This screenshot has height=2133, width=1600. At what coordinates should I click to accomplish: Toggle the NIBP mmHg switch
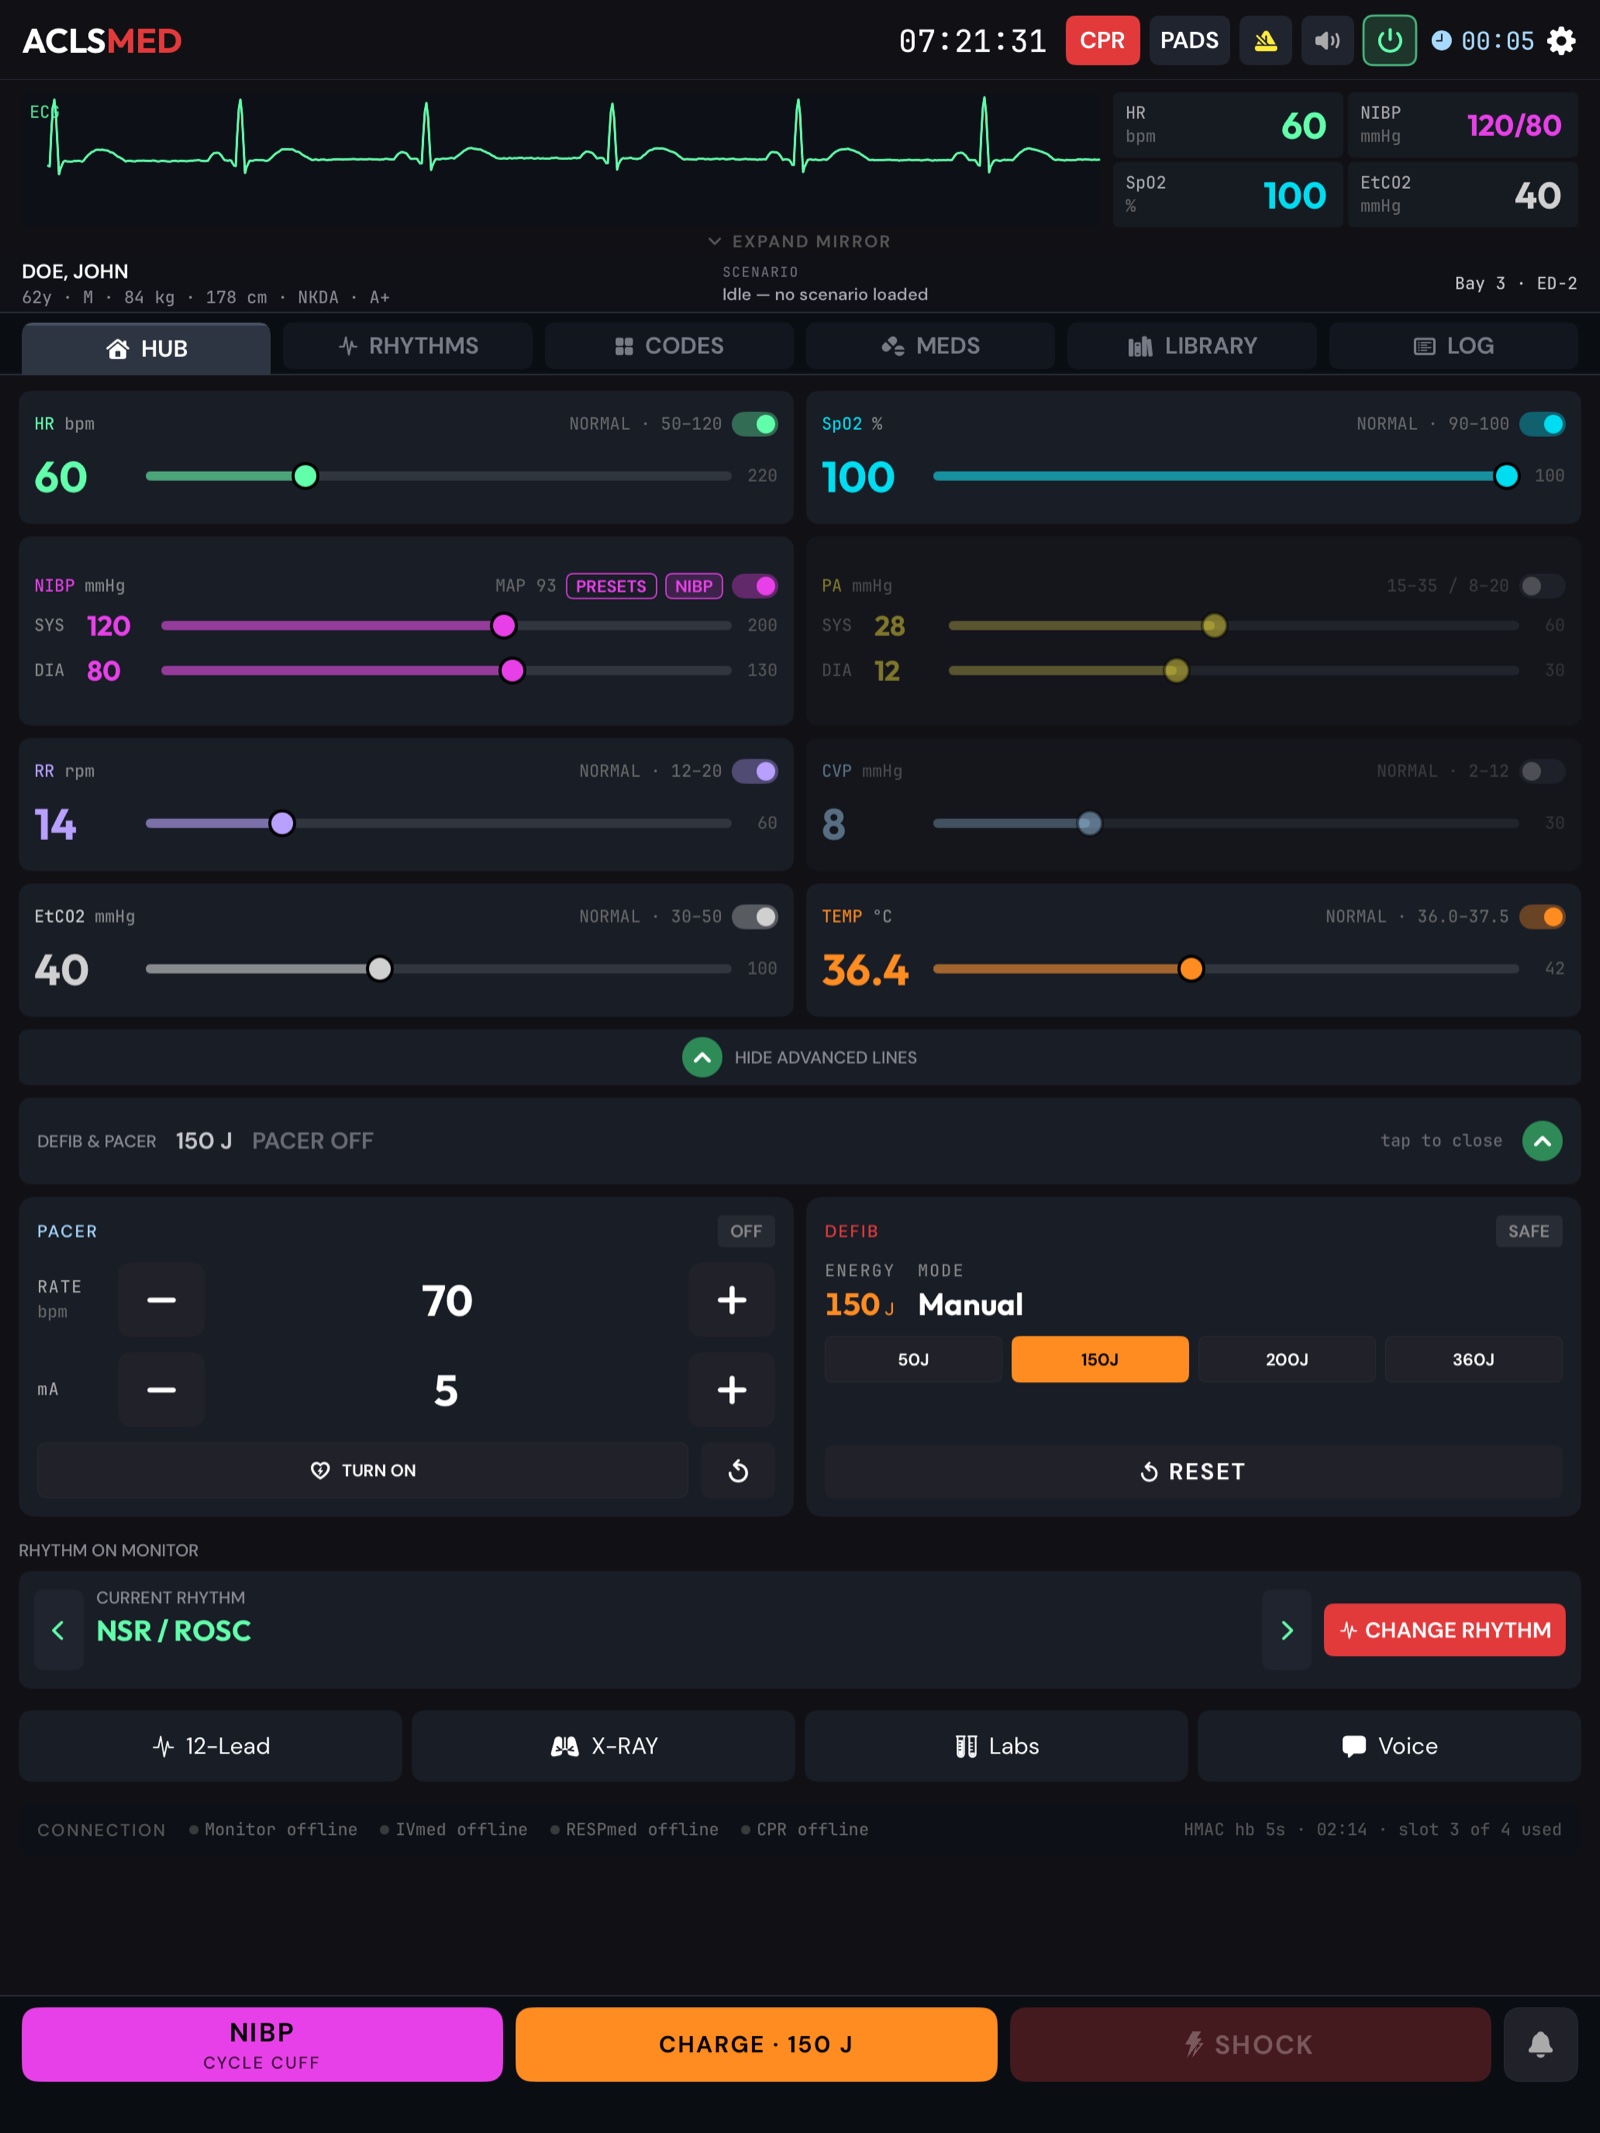coord(755,586)
